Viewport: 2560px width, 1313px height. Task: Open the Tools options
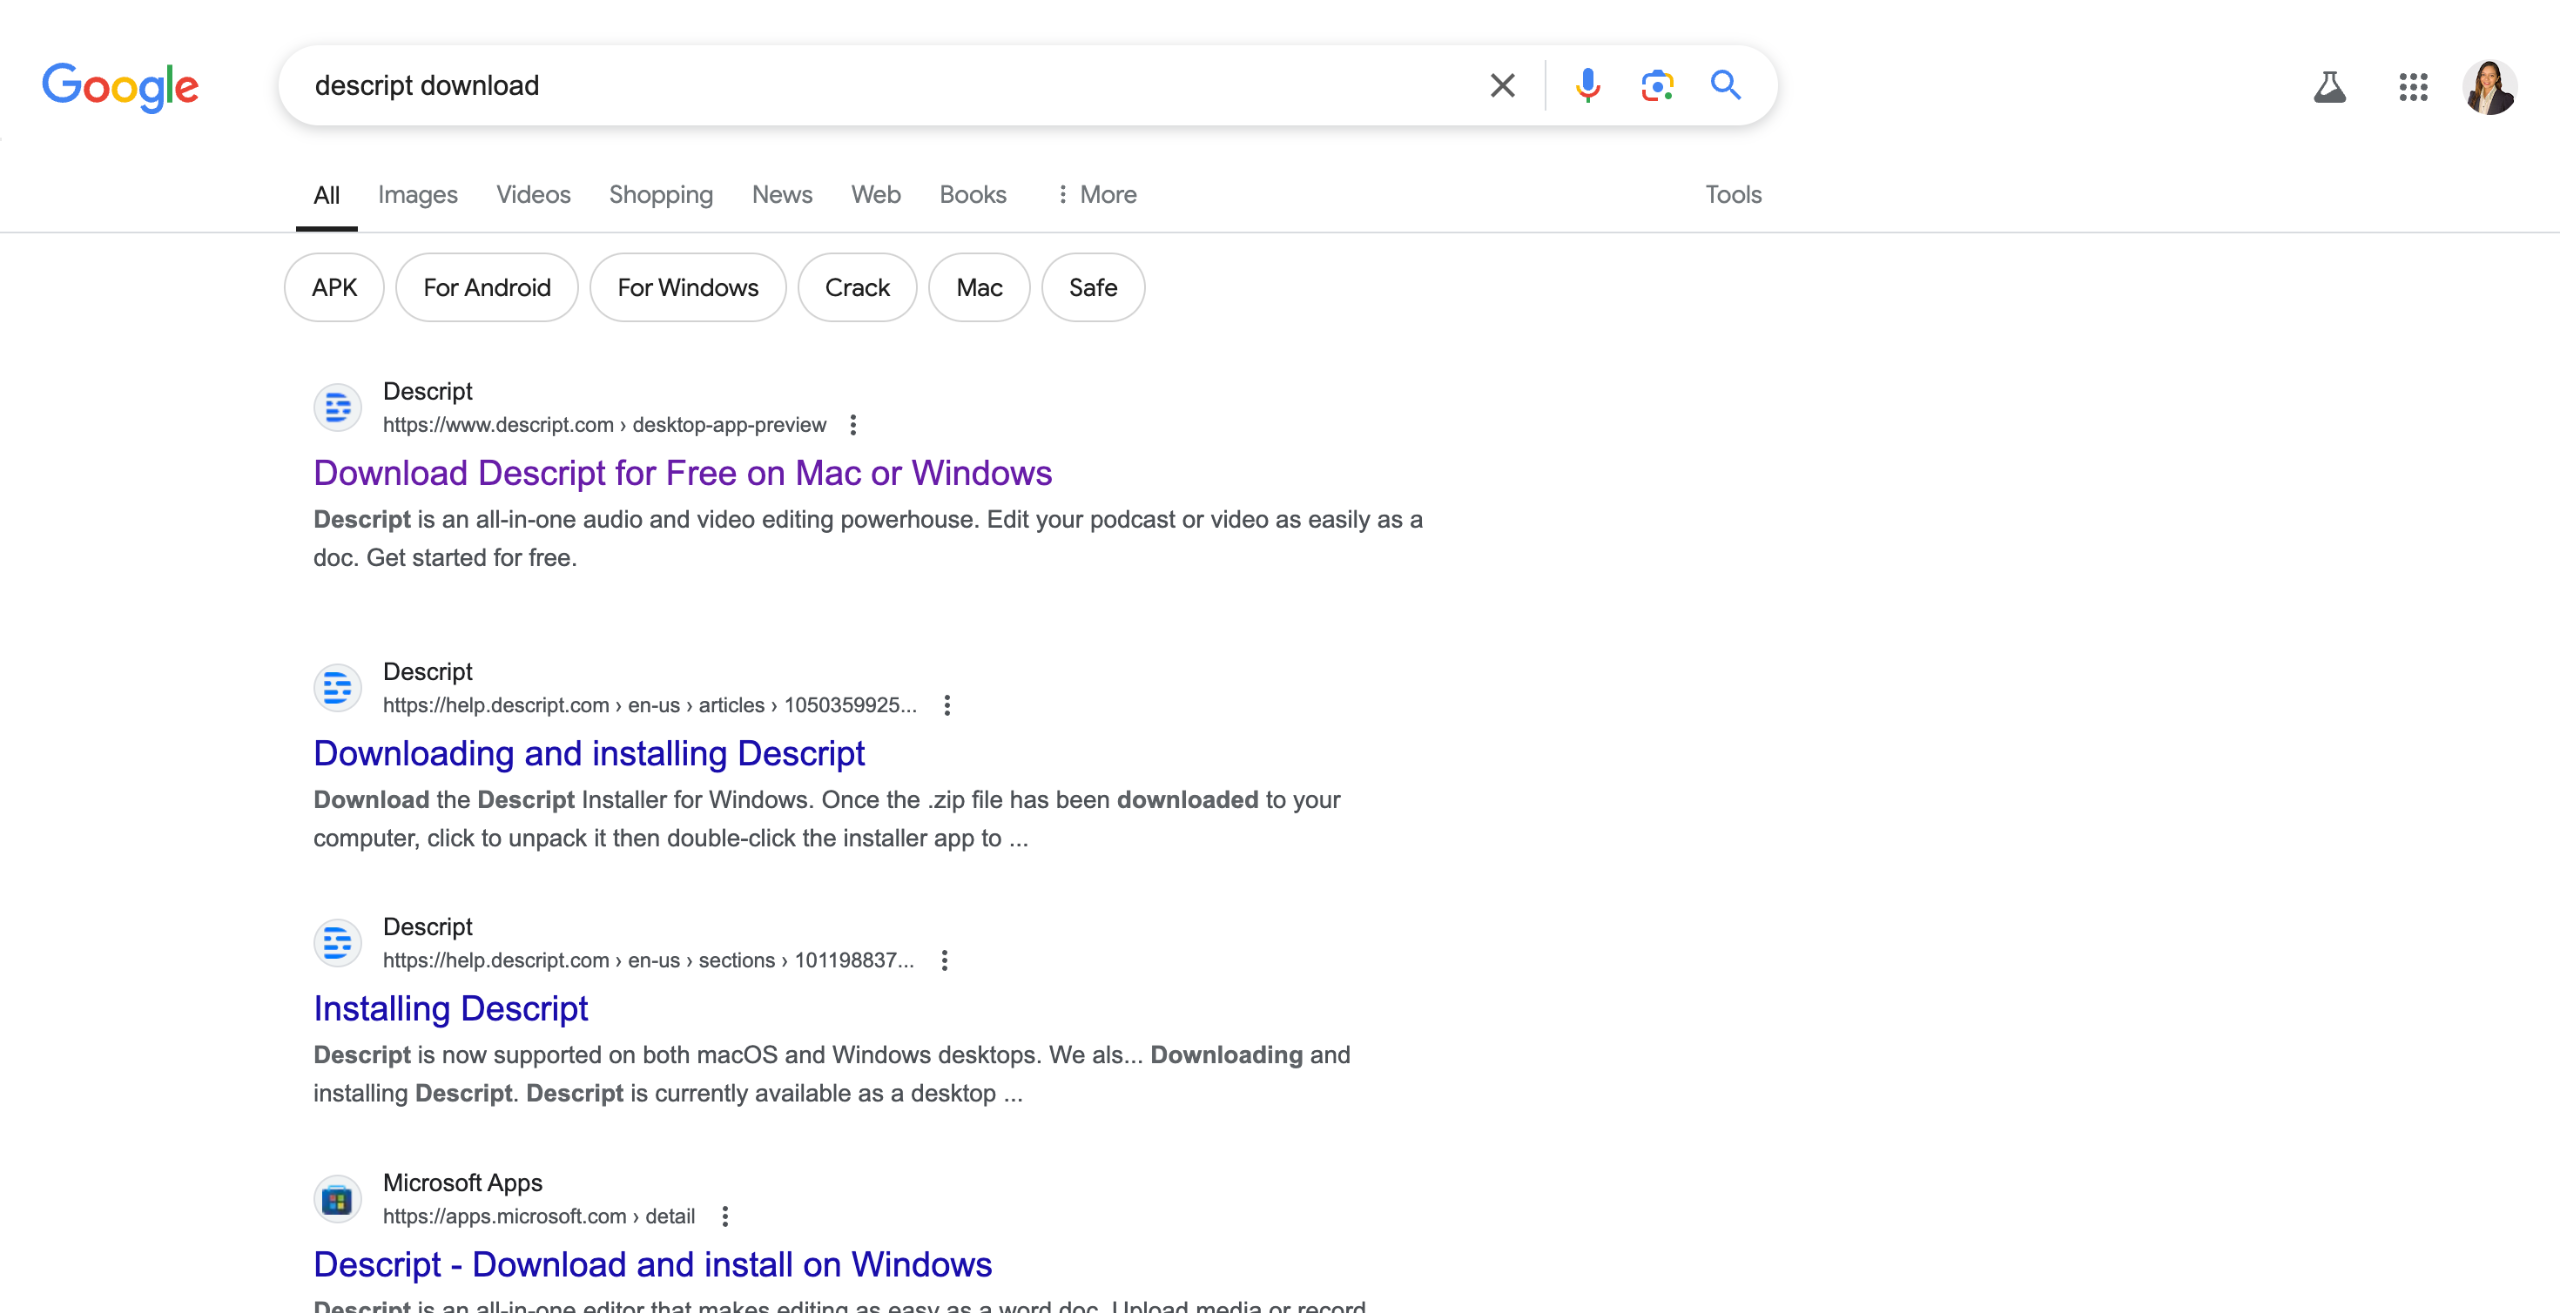pos(1733,195)
